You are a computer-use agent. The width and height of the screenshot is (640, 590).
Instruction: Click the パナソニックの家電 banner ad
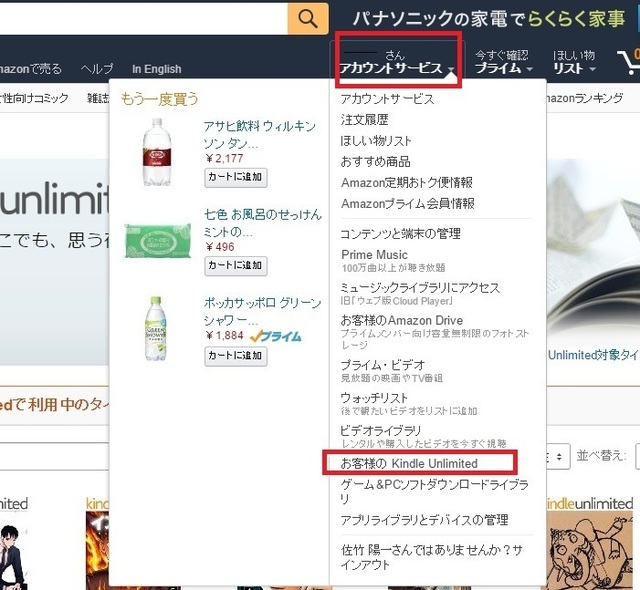pyautogui.click(x=489, y=18)
